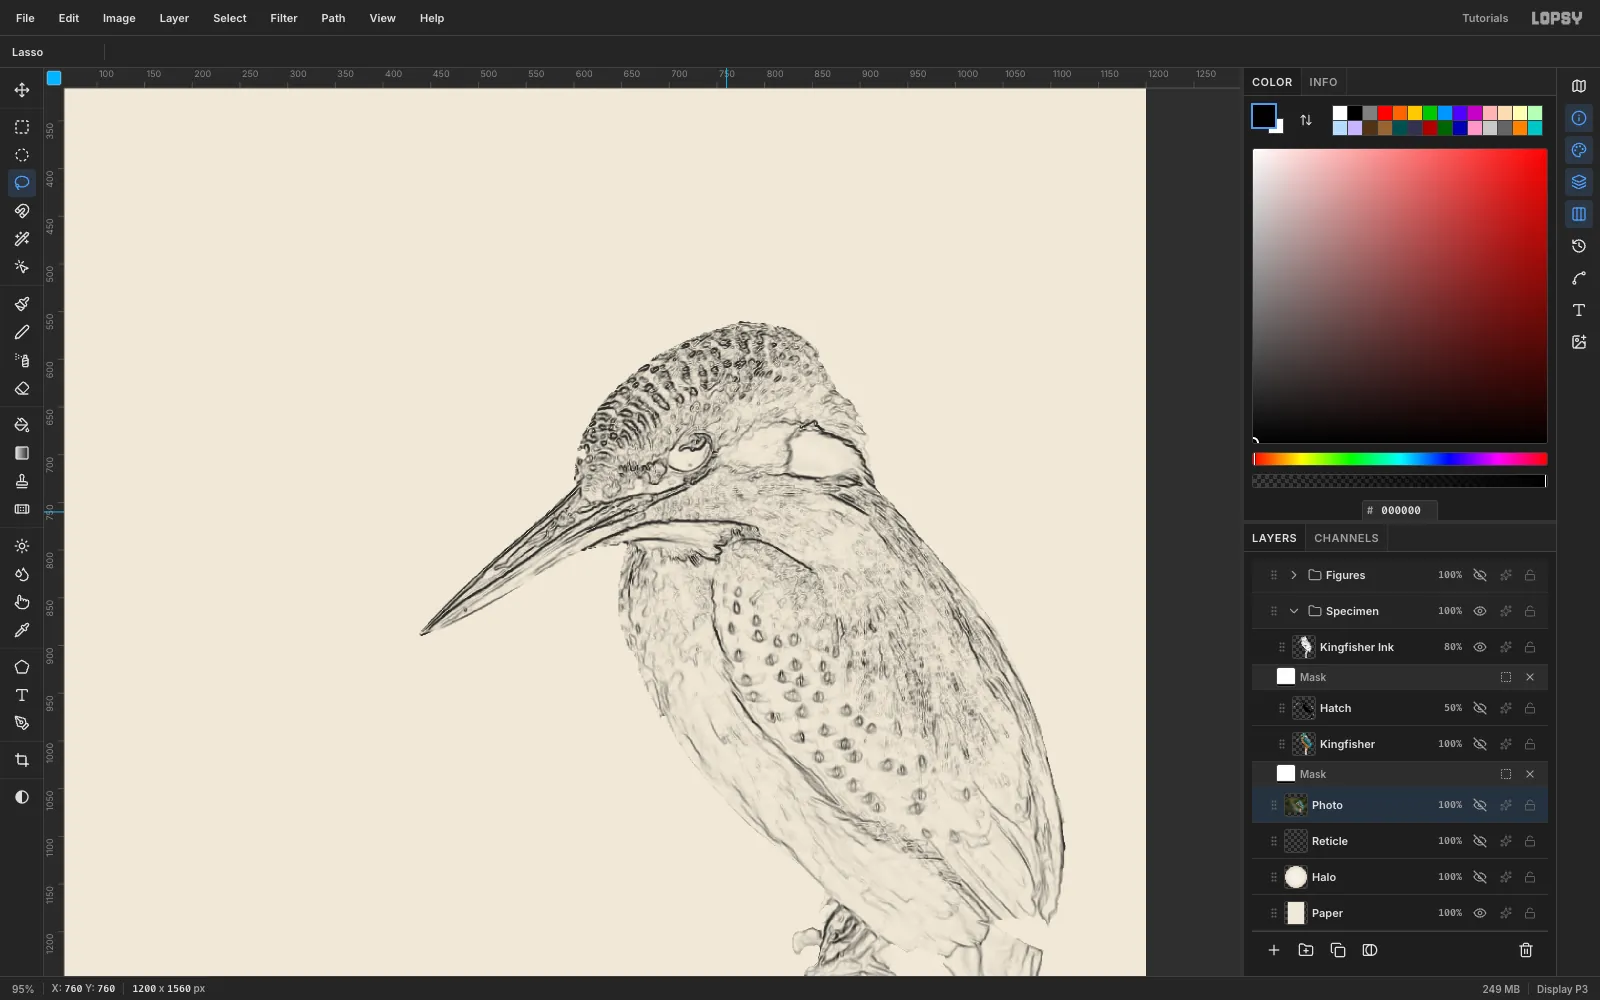
Task: Show the Hatch layer
Action: [1480, 708]
